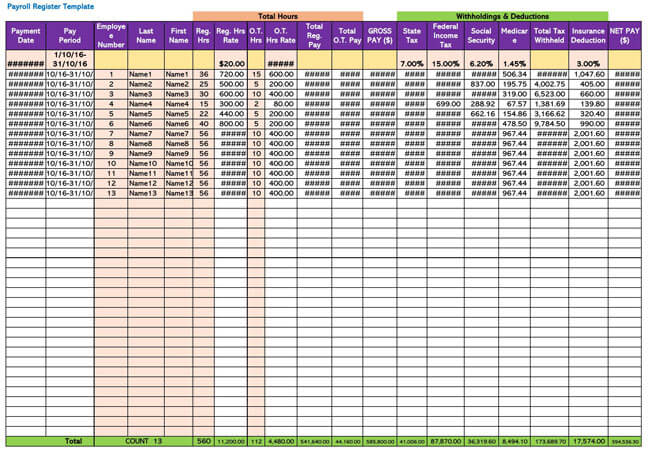650x458 pixels.
Task: Click the Federal Income Tax column header
Action: [445, 35]
